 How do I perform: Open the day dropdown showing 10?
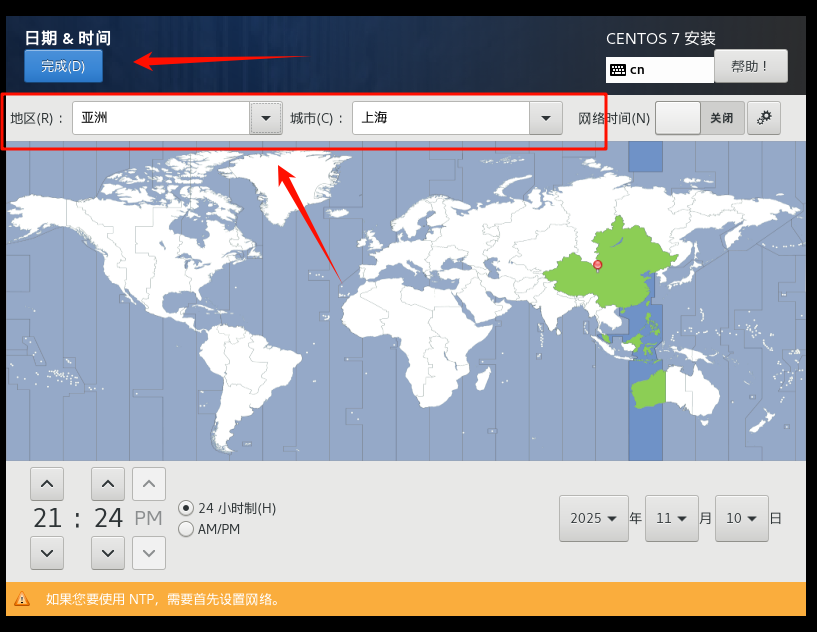click(742, 518)
